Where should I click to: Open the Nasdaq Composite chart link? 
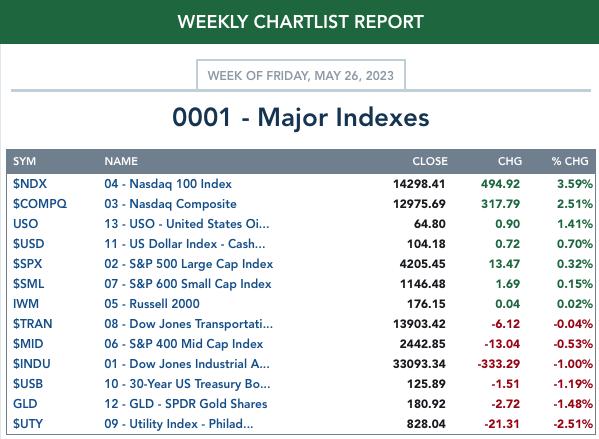click(170, 204)
